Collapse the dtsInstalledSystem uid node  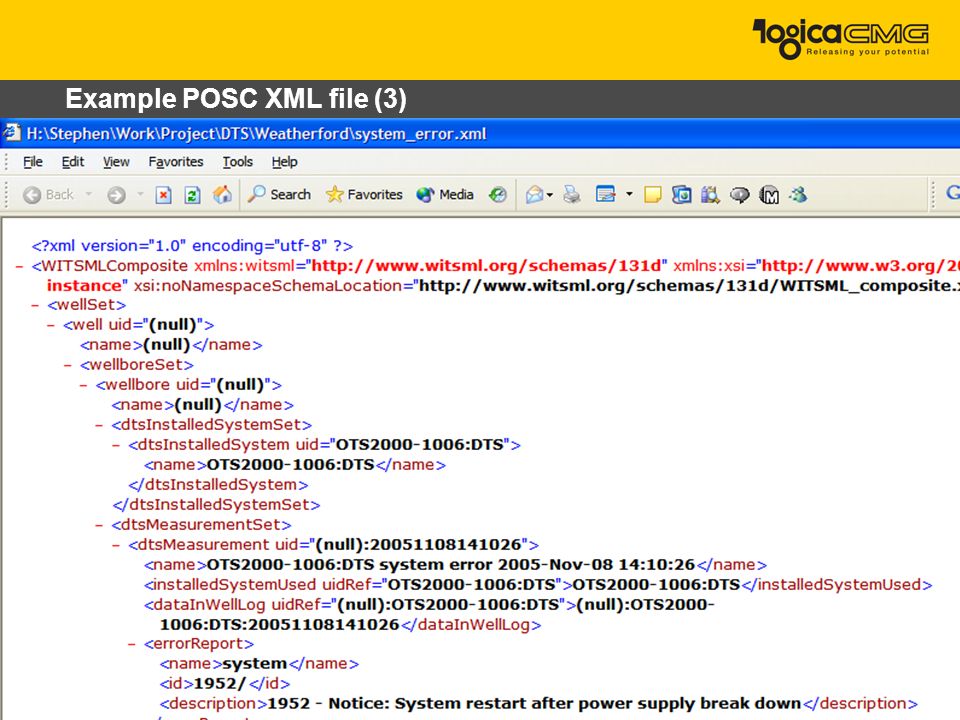(x=116, y=445)
